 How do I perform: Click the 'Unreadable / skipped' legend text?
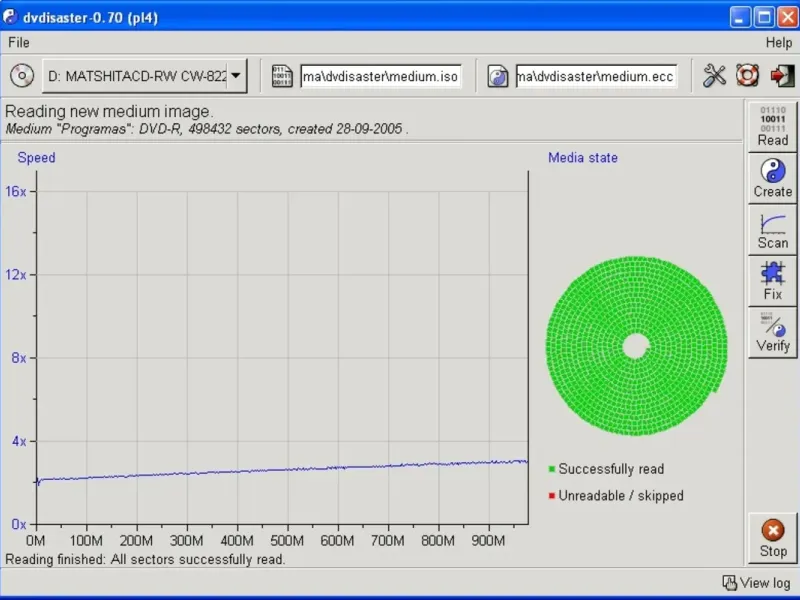coord(621,495)
